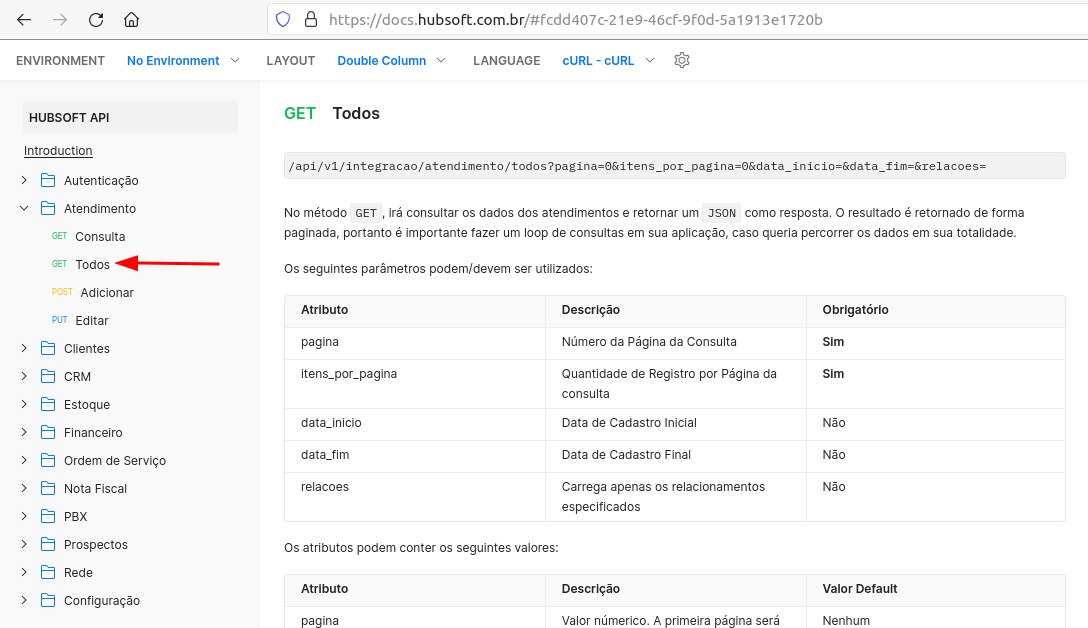Click the itens_por_pagina attribute cell
Image resolution: width=1088 pixels, height=628 pixels.
tap(415, 384)
